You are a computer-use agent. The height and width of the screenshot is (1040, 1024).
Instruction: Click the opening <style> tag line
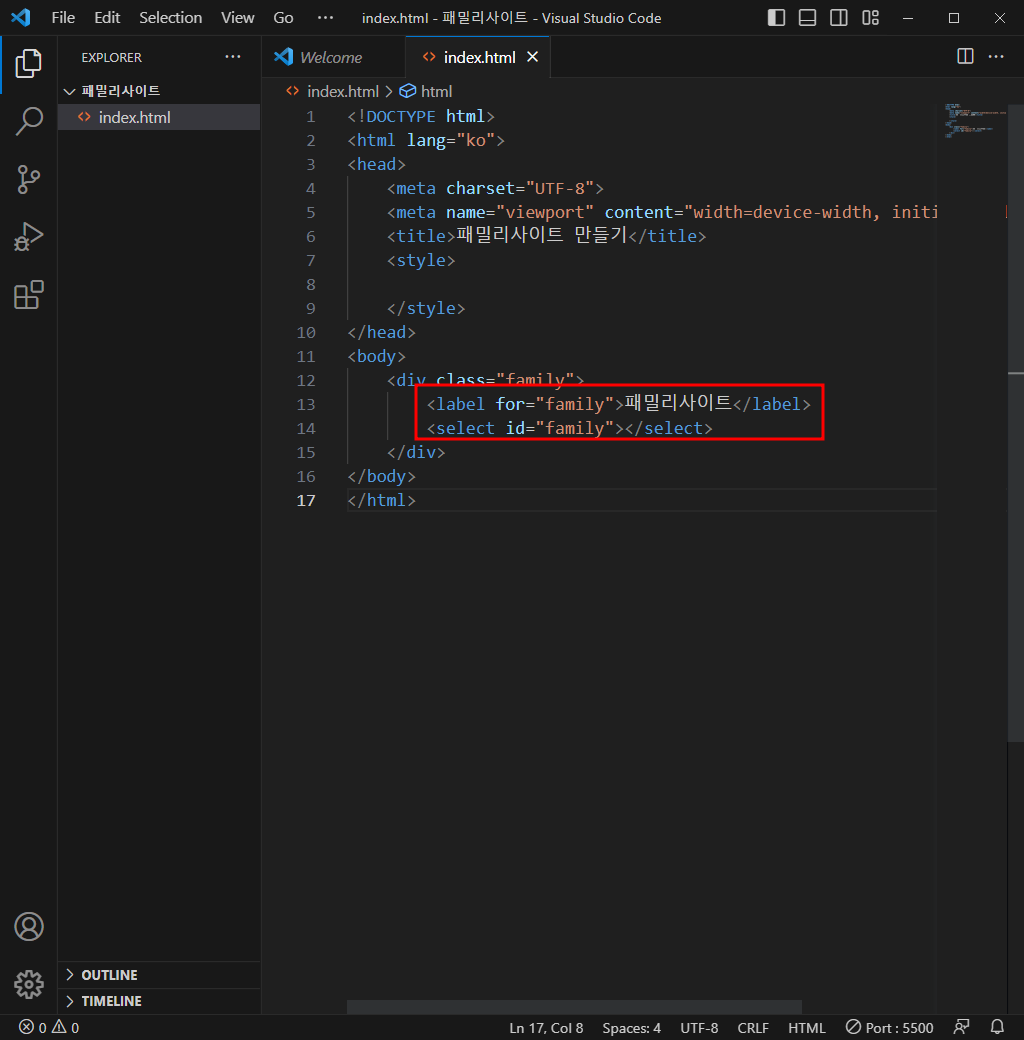click(x=421, y=261)
